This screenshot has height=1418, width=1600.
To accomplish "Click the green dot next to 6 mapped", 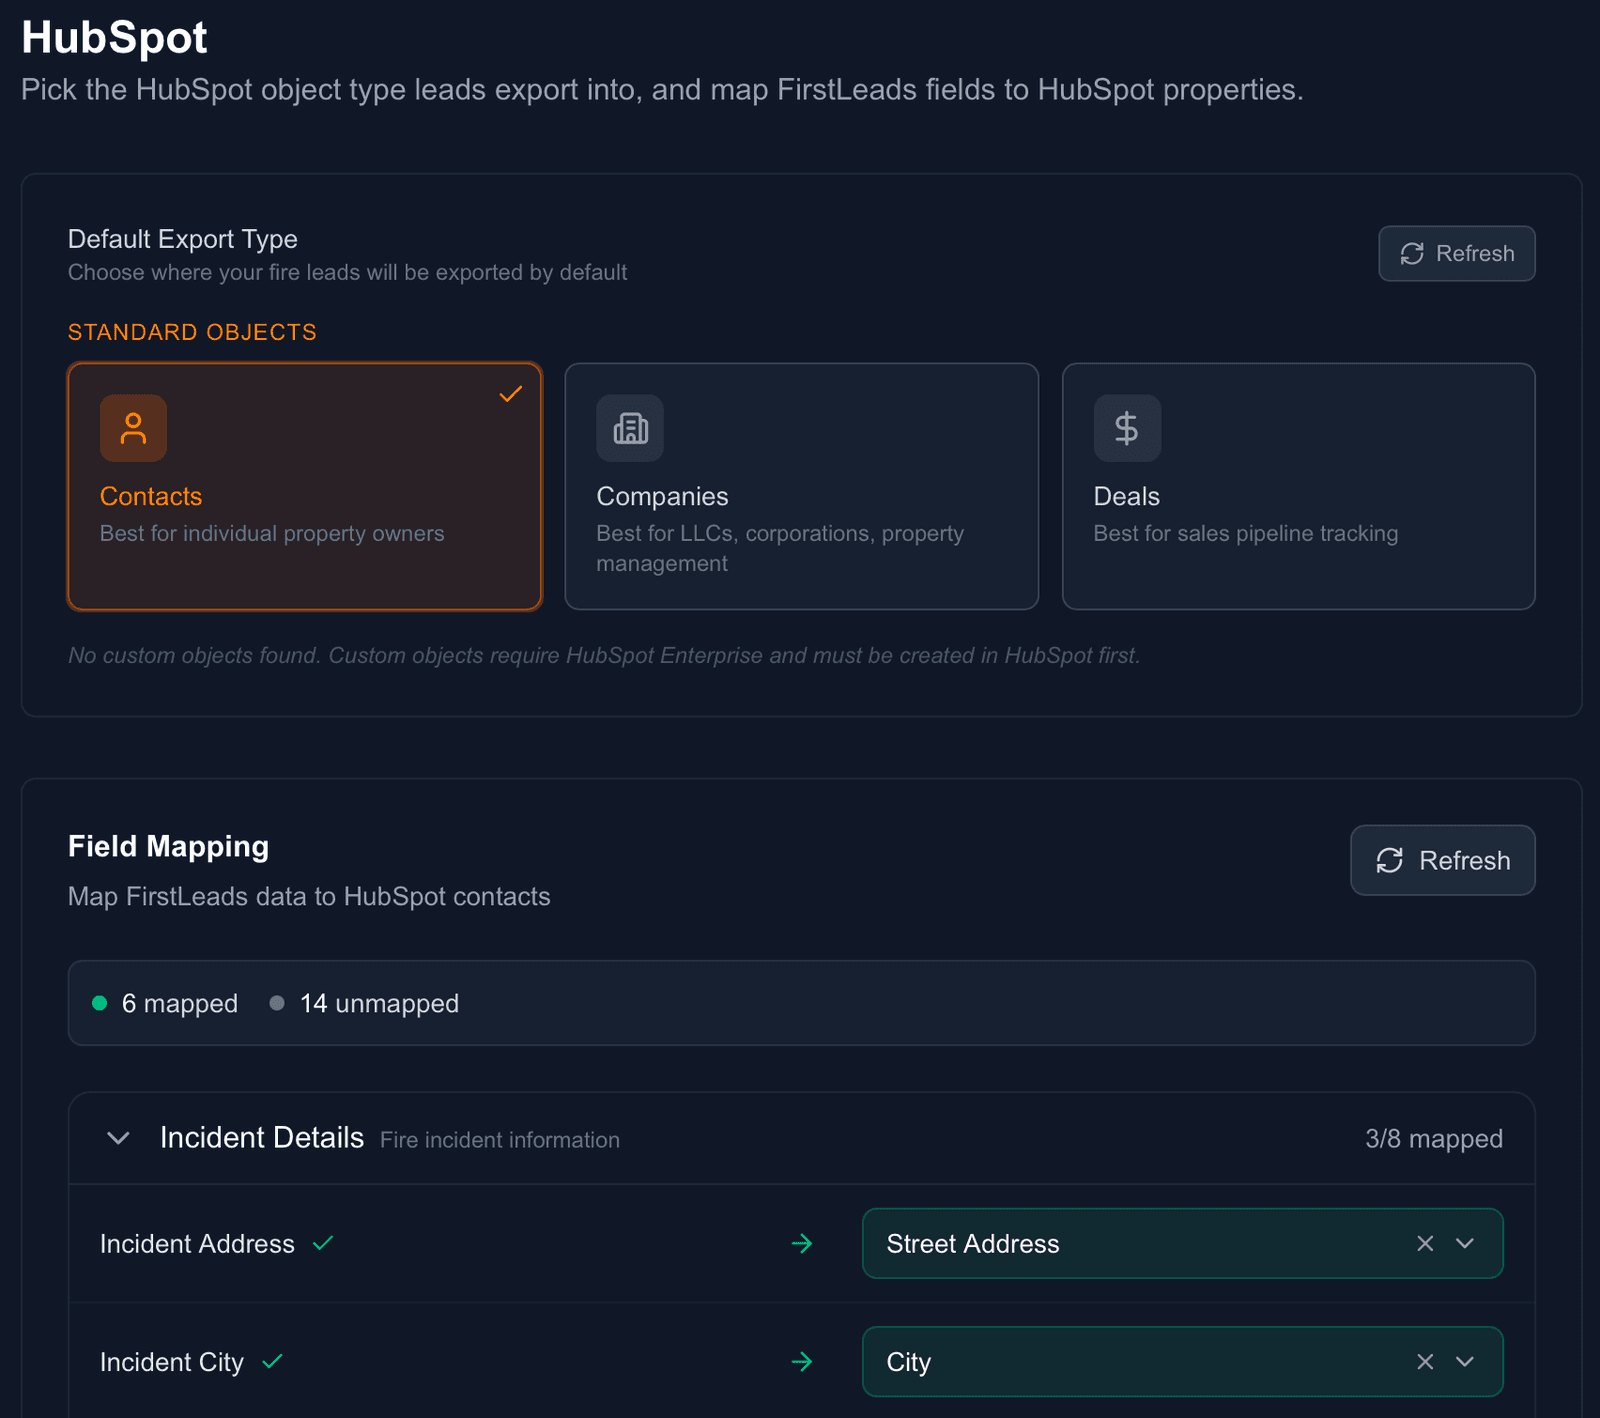I will pyautogui.click(x=99, y=1003).
